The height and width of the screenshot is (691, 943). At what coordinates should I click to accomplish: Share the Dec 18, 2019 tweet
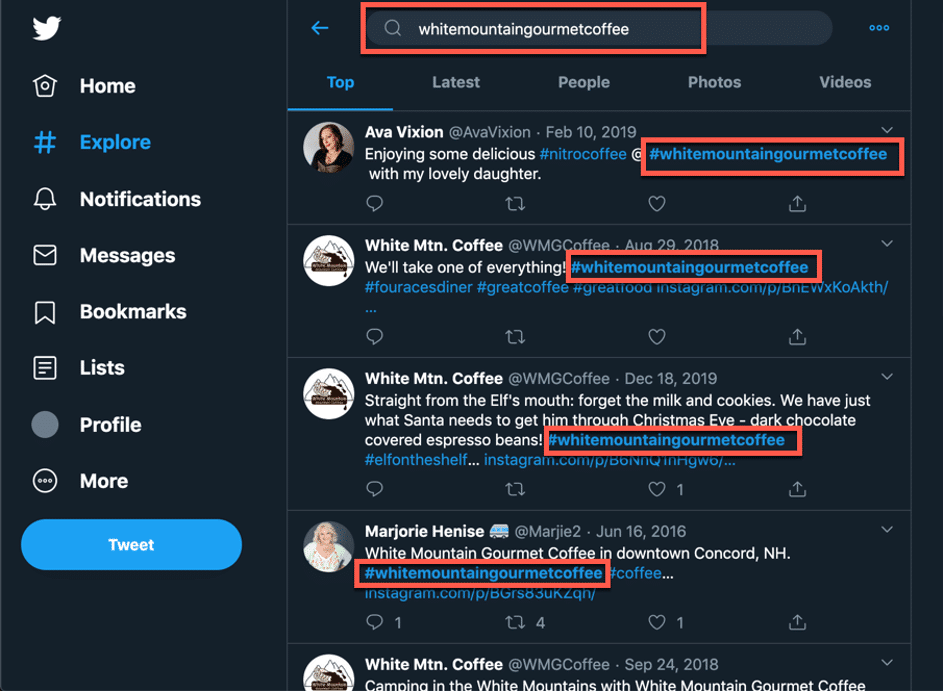(x=797, y=489)
